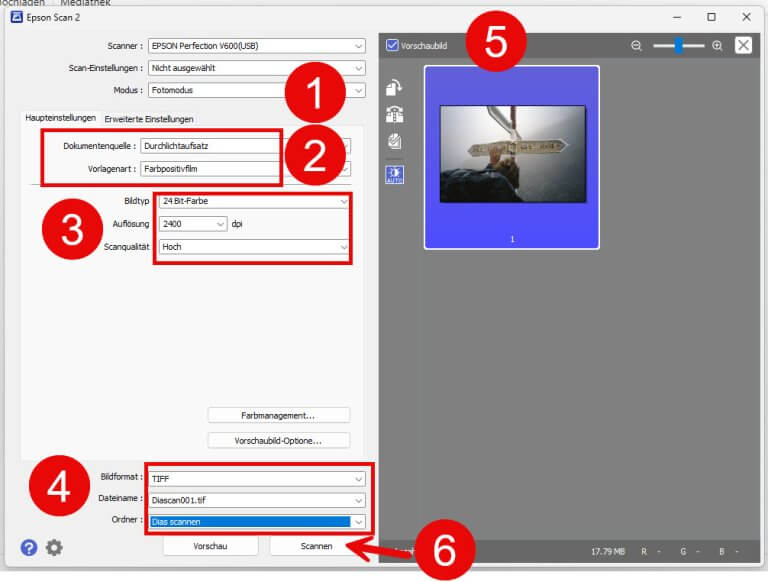Viewport: 768px width, 582px height.
Task: Open help via the blue question mark icon
Action: (x=29, y=547)
